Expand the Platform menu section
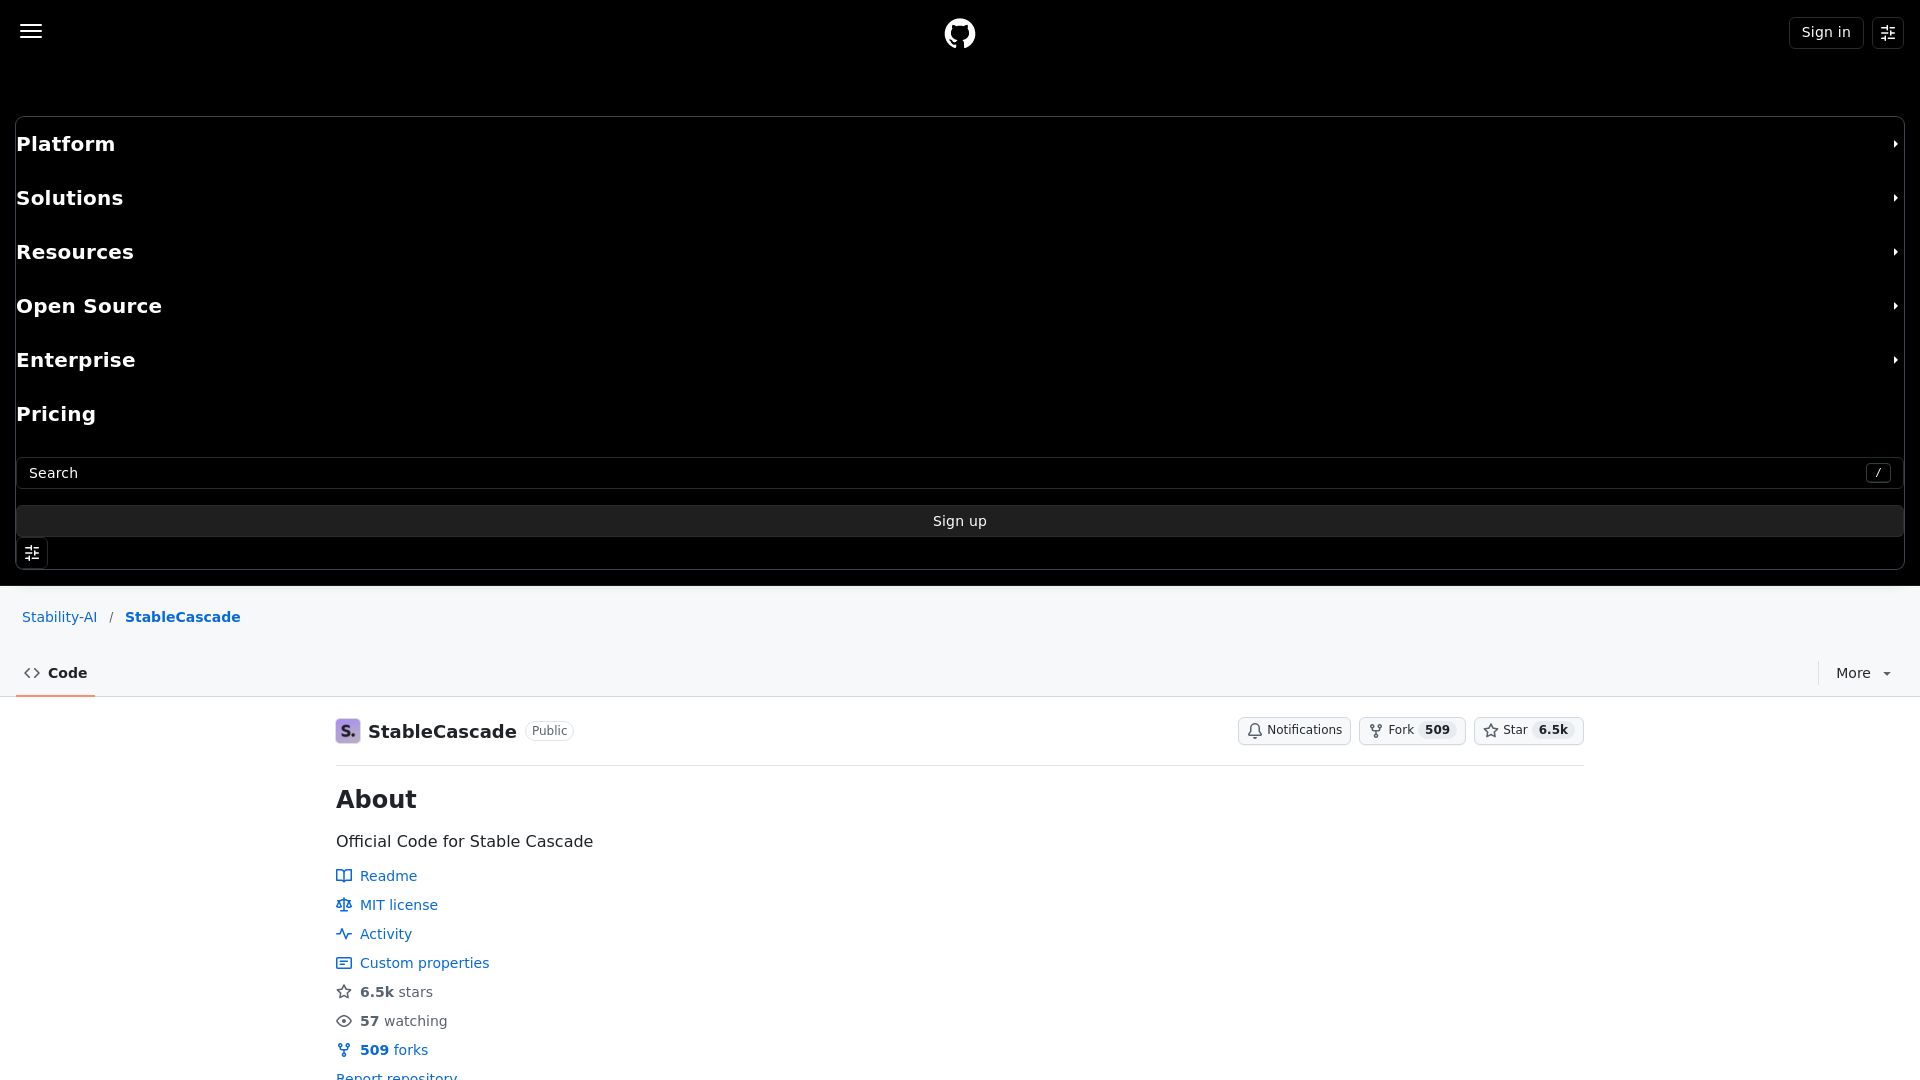1920x1080 pixels. [x=960, y=144]
